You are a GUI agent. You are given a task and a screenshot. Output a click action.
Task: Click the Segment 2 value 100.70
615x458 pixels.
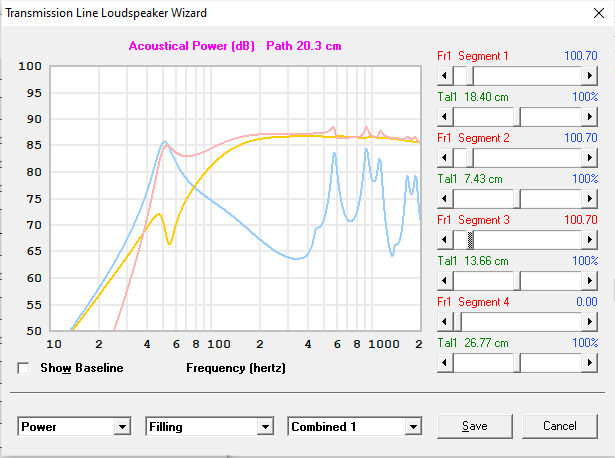point(580,138)
